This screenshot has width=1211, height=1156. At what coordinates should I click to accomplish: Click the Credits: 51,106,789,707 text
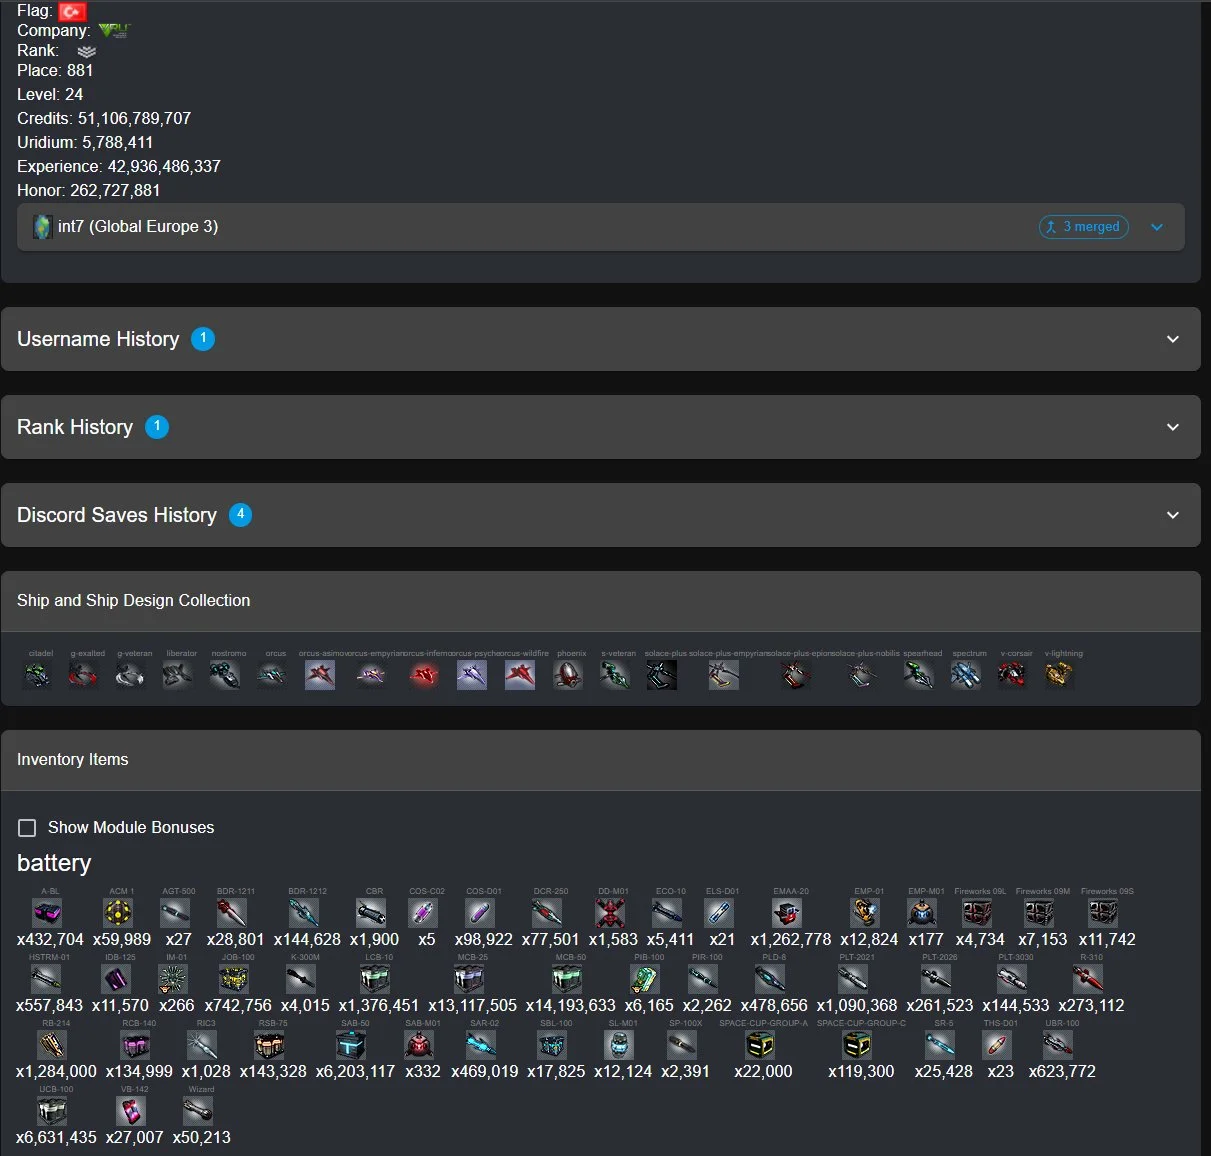point(104,118)
